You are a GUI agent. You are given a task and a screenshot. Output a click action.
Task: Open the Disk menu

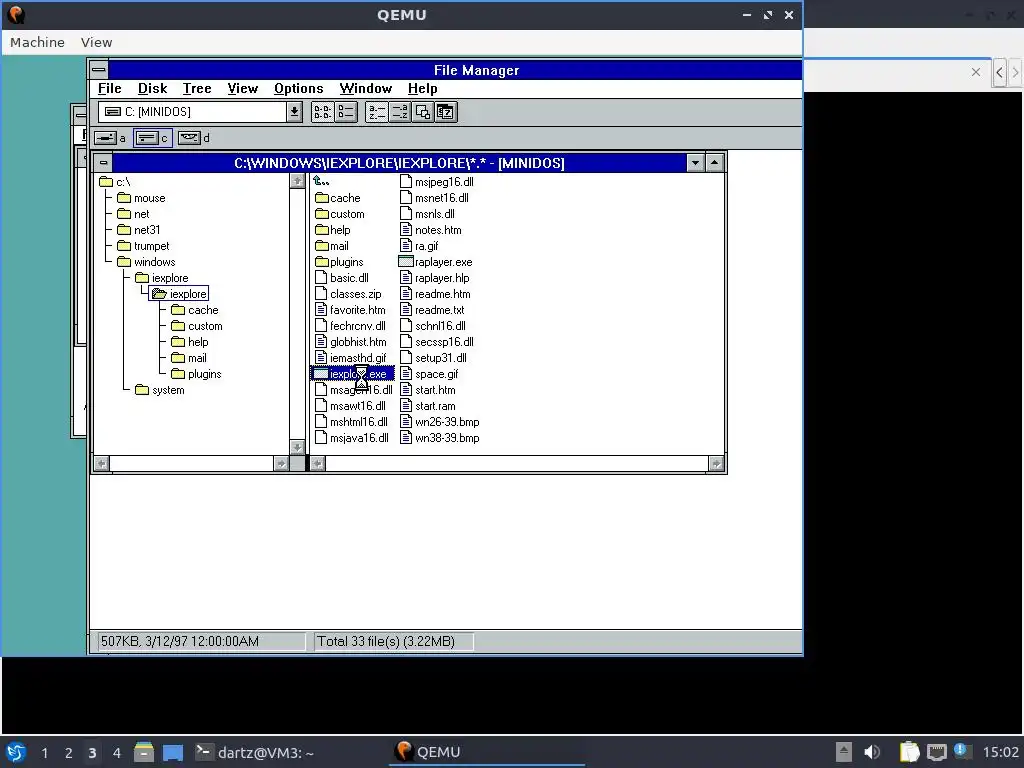pos(152,88)
